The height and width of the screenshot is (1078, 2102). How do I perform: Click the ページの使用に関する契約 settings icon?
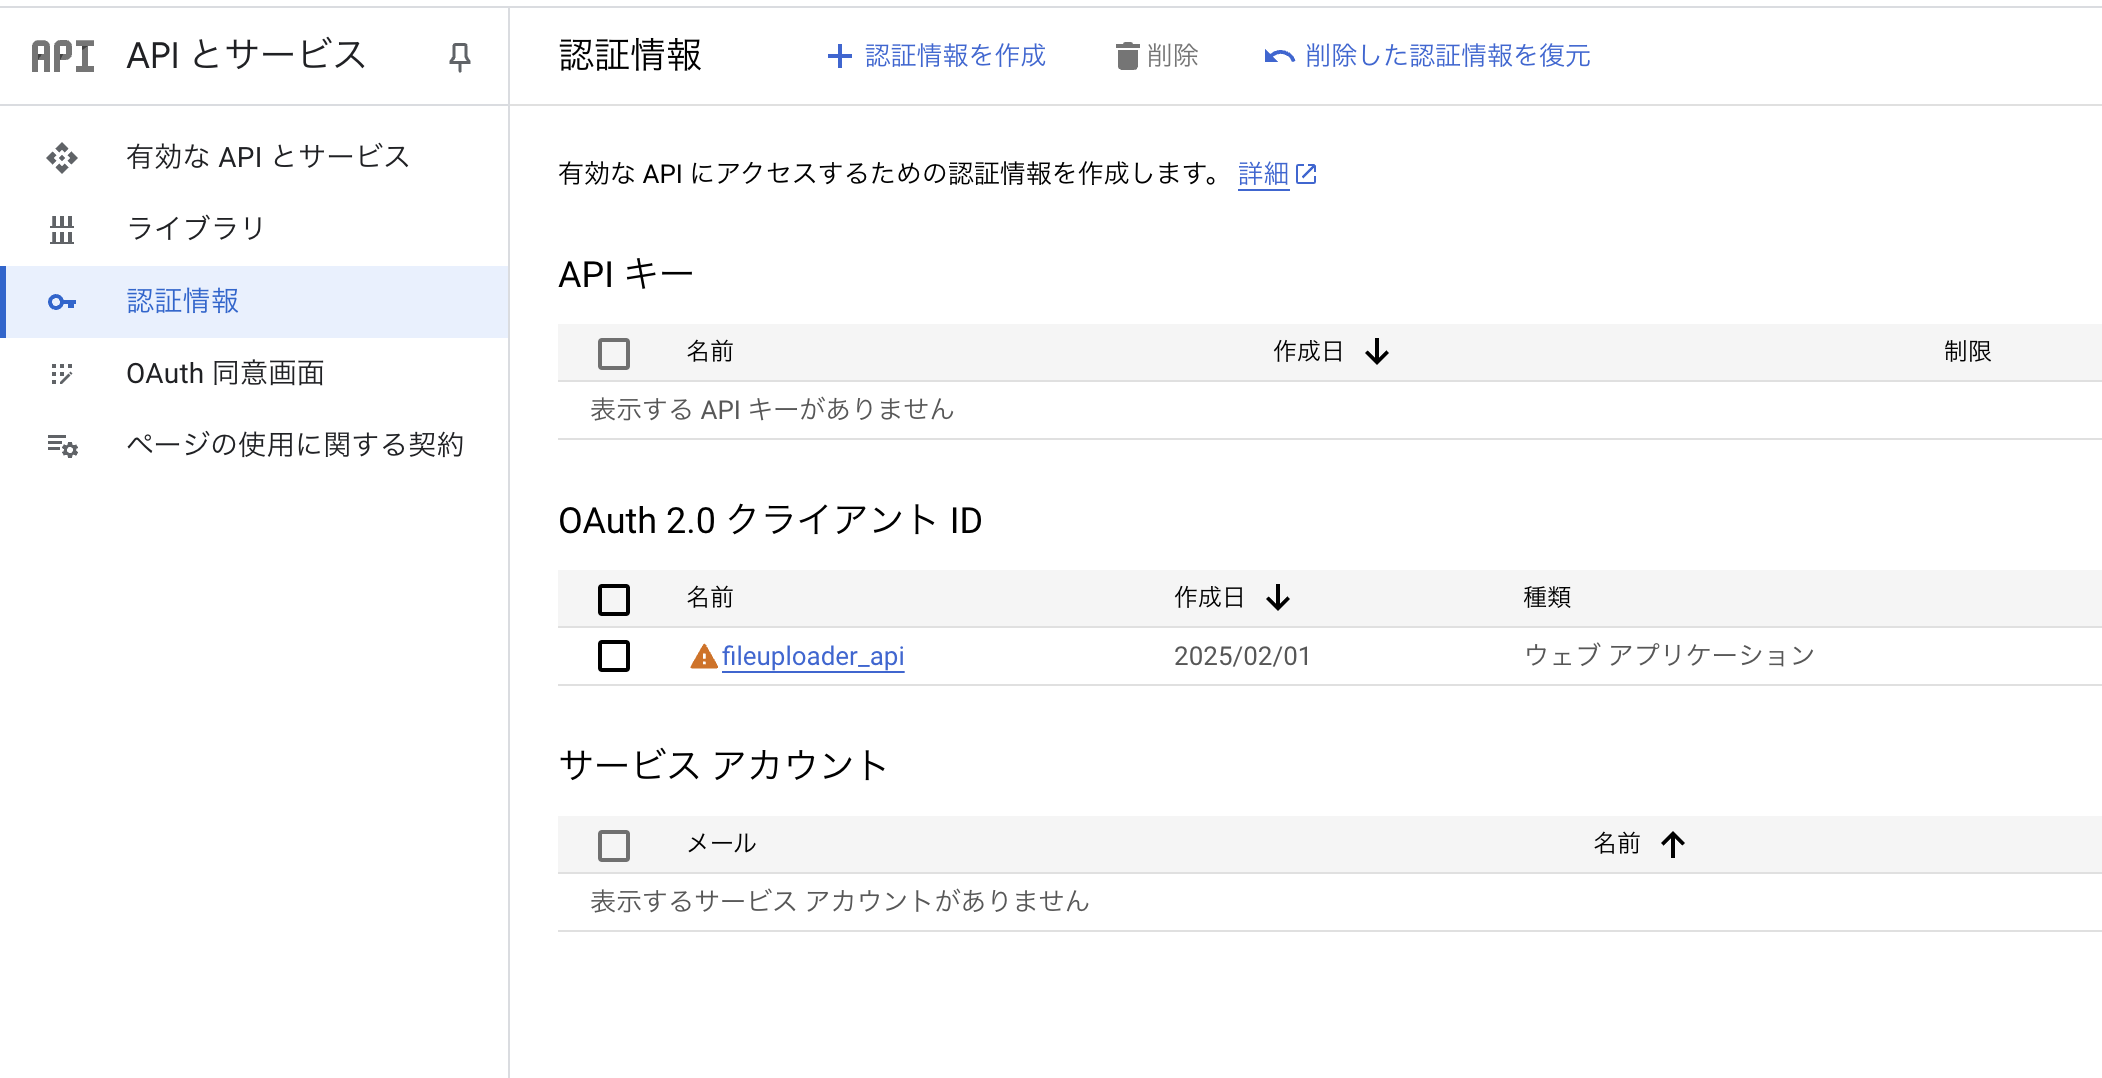coord(62,446)
